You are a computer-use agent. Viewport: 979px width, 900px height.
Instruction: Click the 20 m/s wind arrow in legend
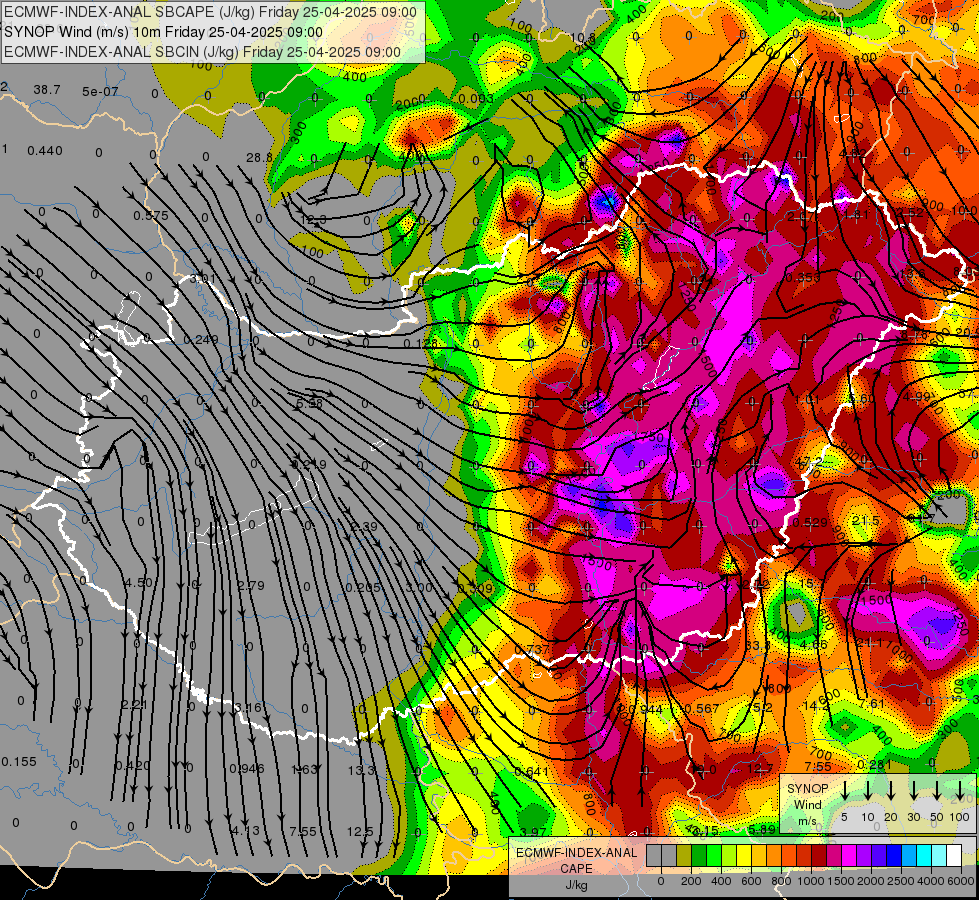coord(891,789)
